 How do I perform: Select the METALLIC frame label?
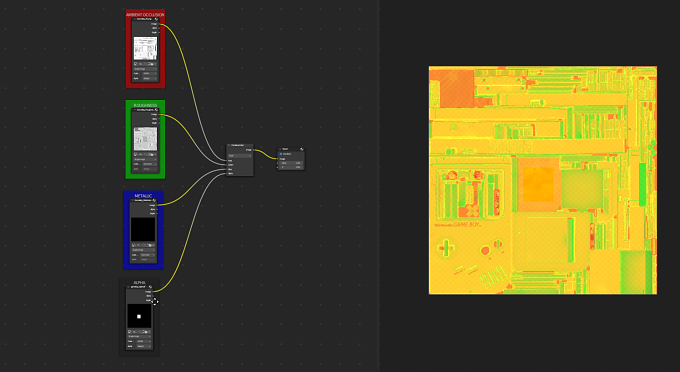[143, 196]
